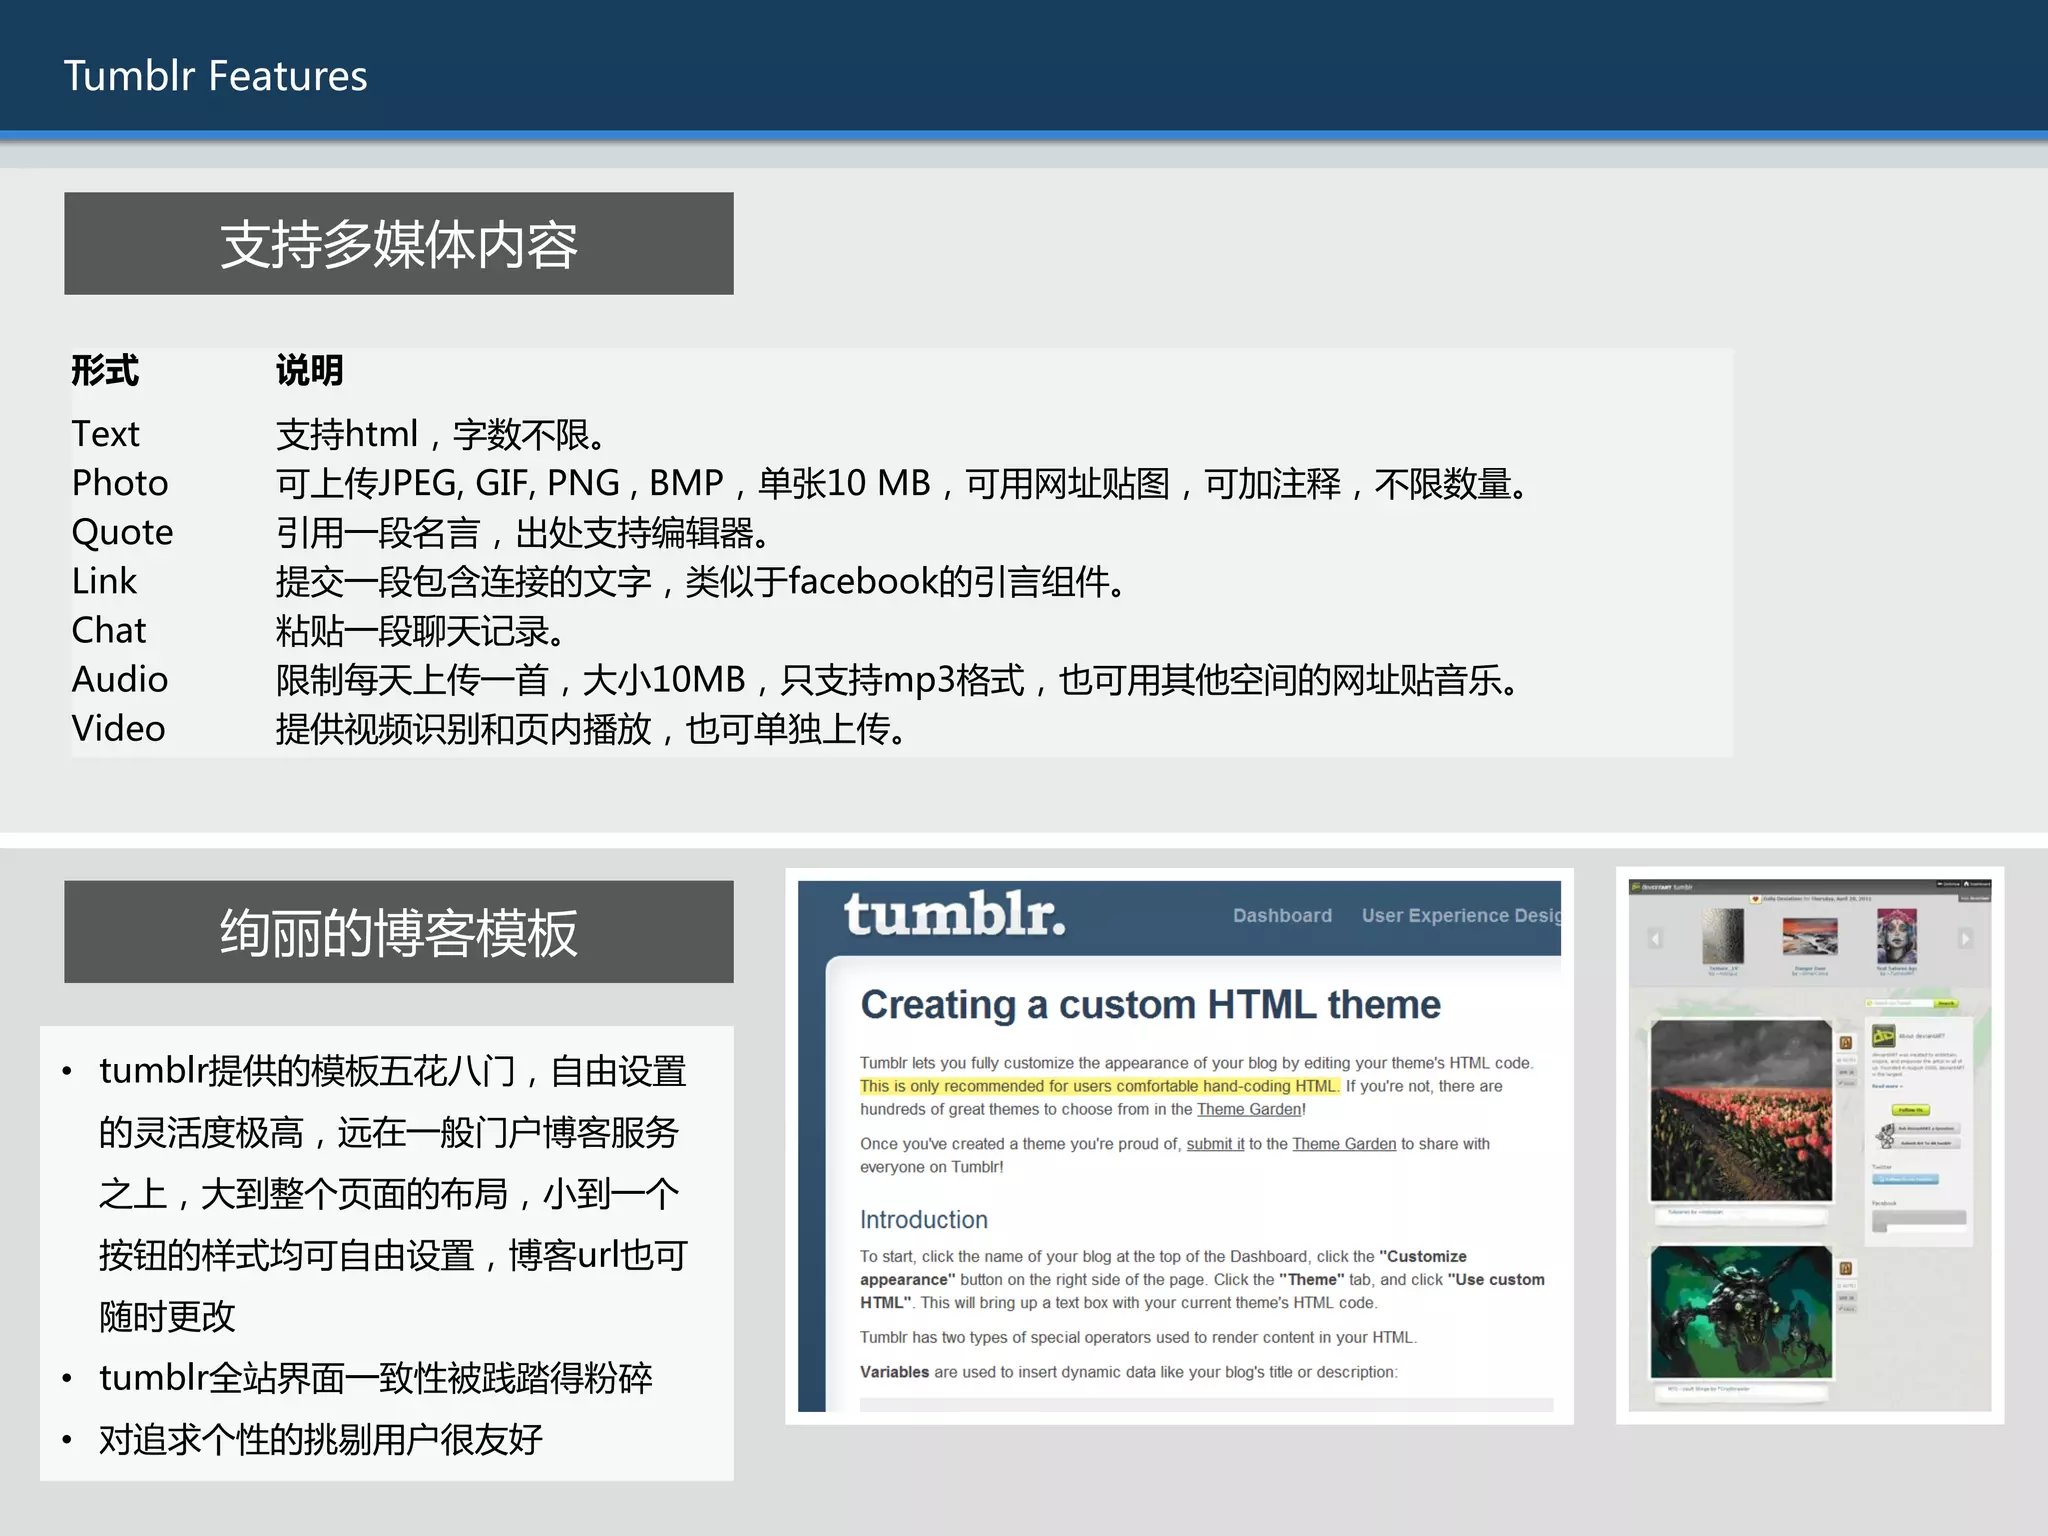The image size is (2048, 1536).
Task: Click the orange icon beside tulip photo
Action: [1845, 1043]
